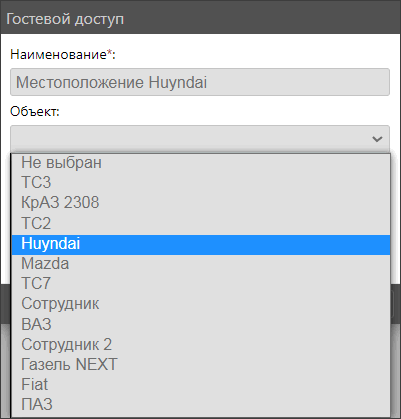Pick ТС7 in object dropdown
Image resolution: width=401 pixels, height=419 pixels.
point(201,284)
